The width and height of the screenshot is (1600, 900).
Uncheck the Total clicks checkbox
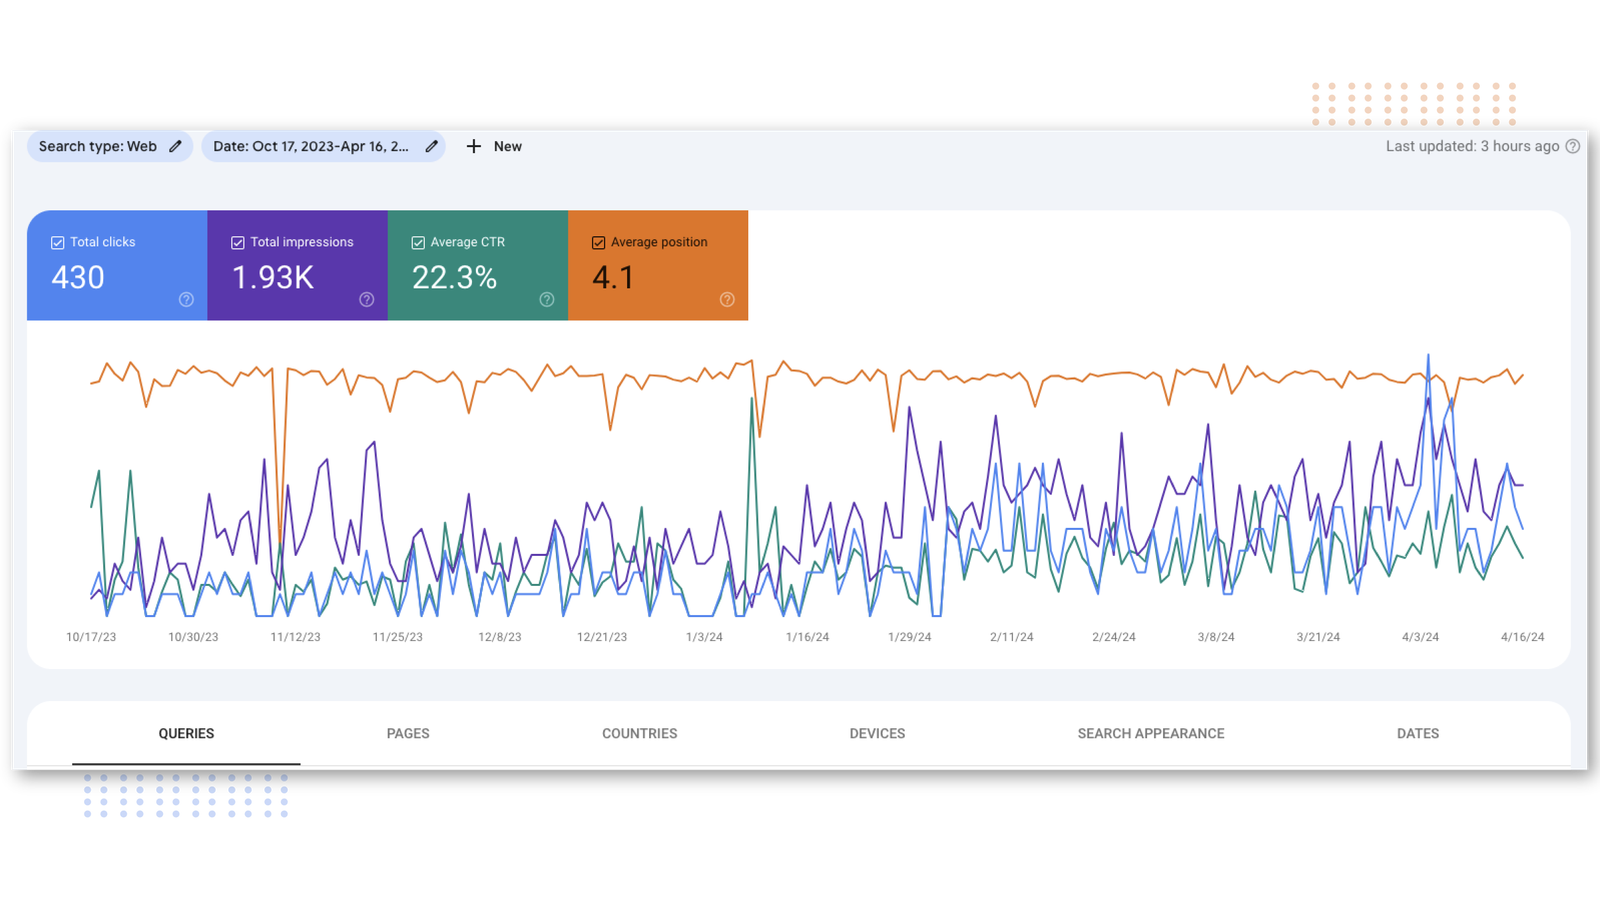pyautogui.click(x=58, y=243)
